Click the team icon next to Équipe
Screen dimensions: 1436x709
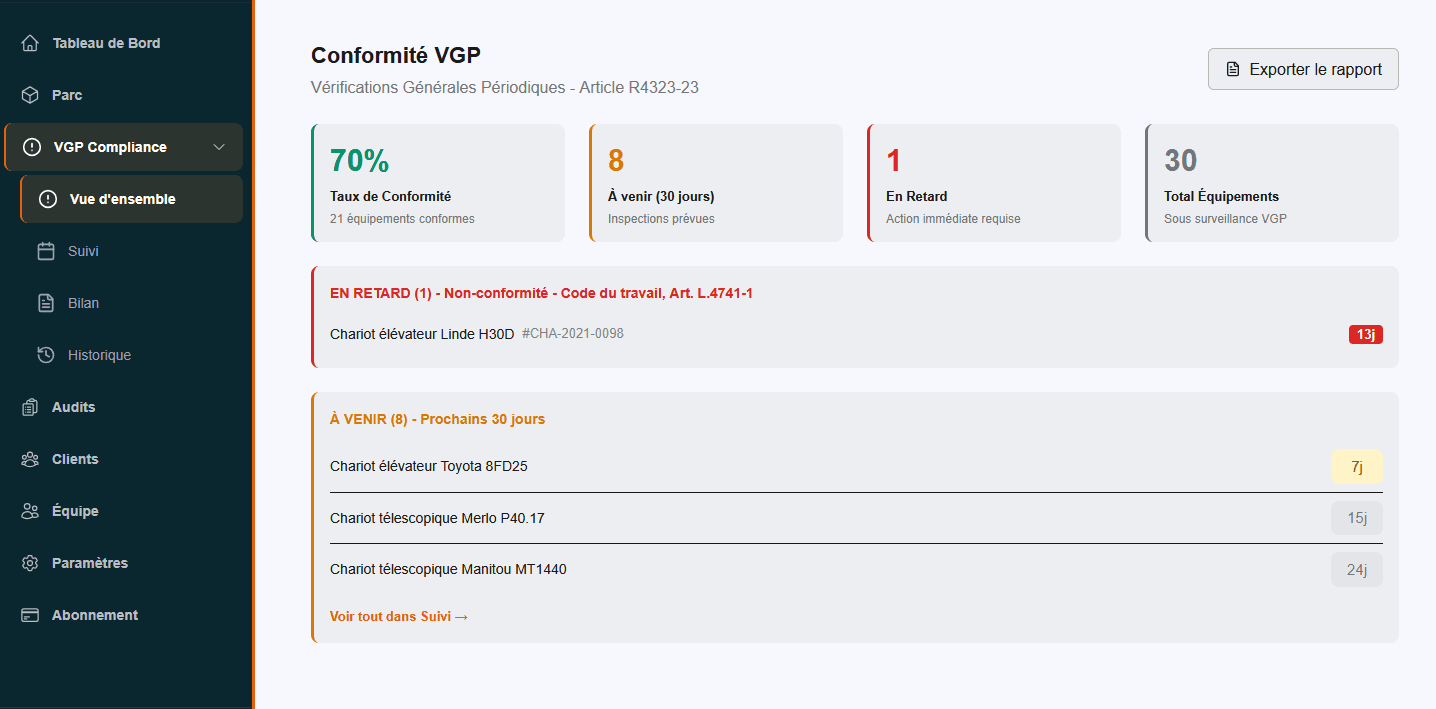click(x=30, y=511)
